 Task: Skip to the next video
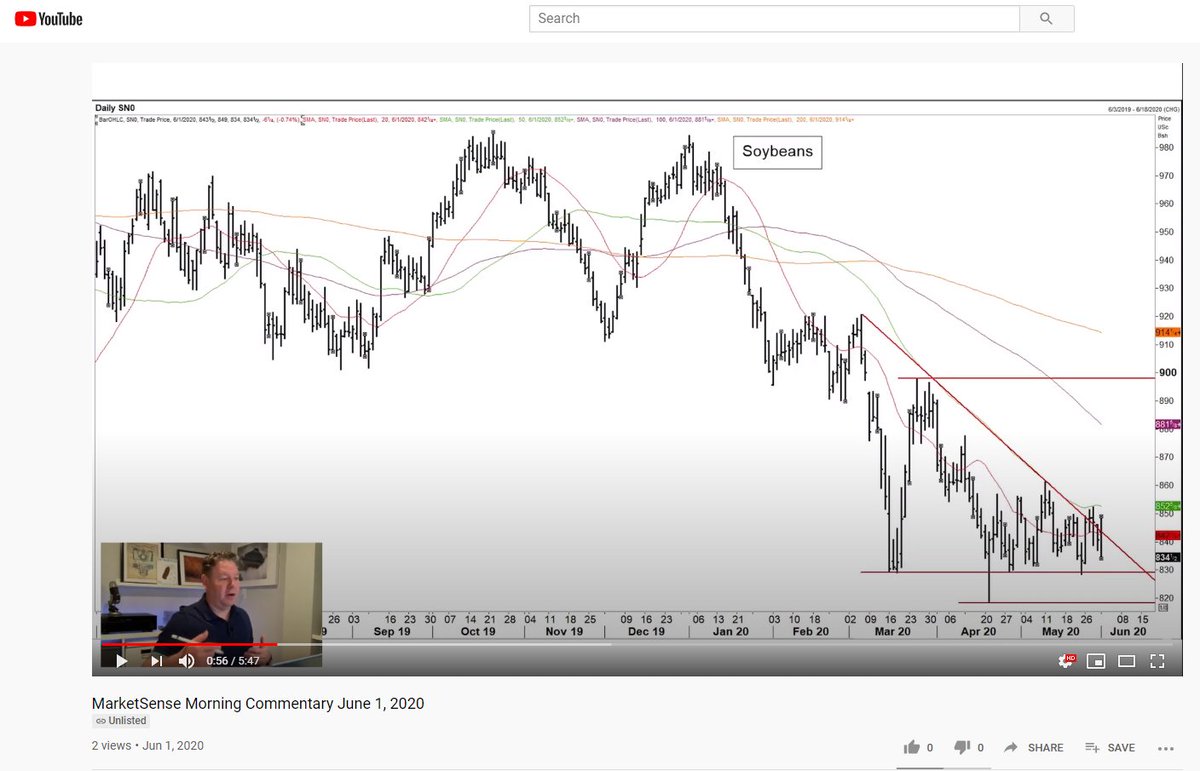pos(156,661)
